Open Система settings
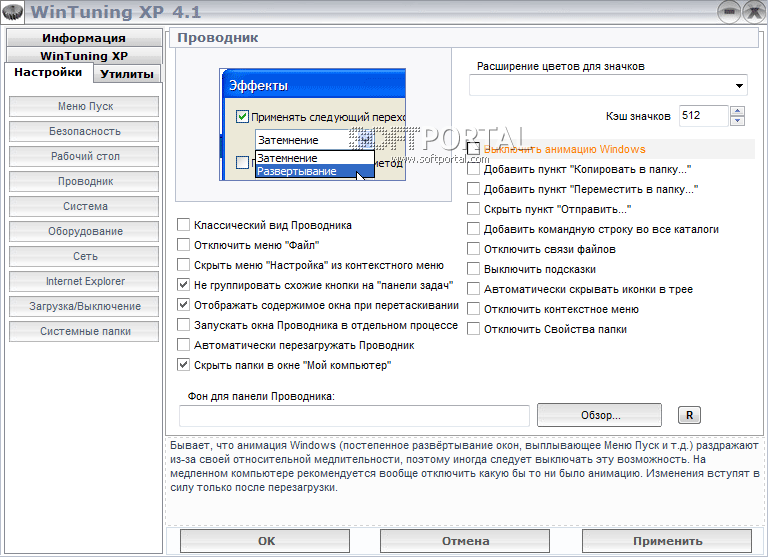768x557 pixels. (84, 206)
